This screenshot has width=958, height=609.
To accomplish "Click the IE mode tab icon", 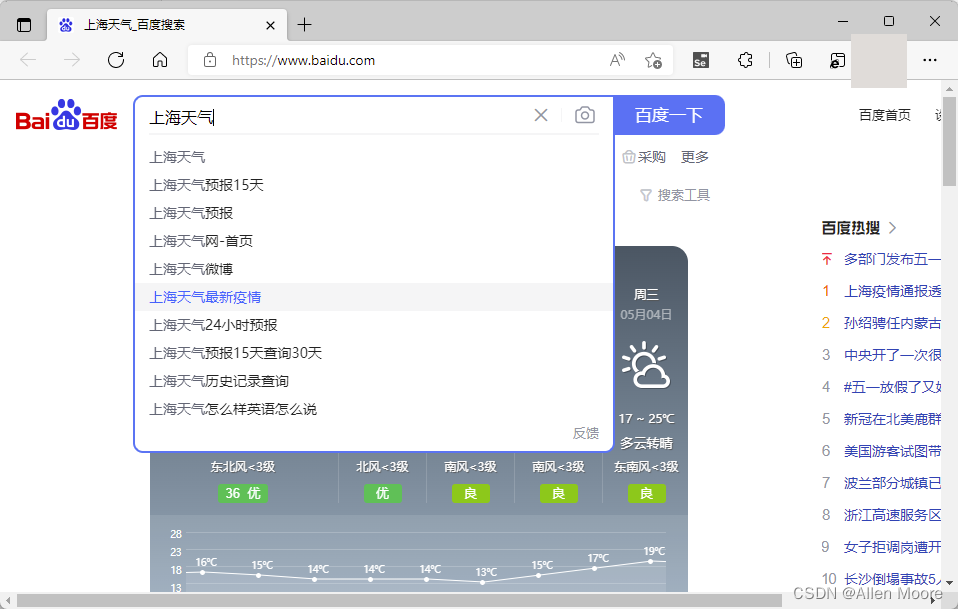I will (837, 60).
